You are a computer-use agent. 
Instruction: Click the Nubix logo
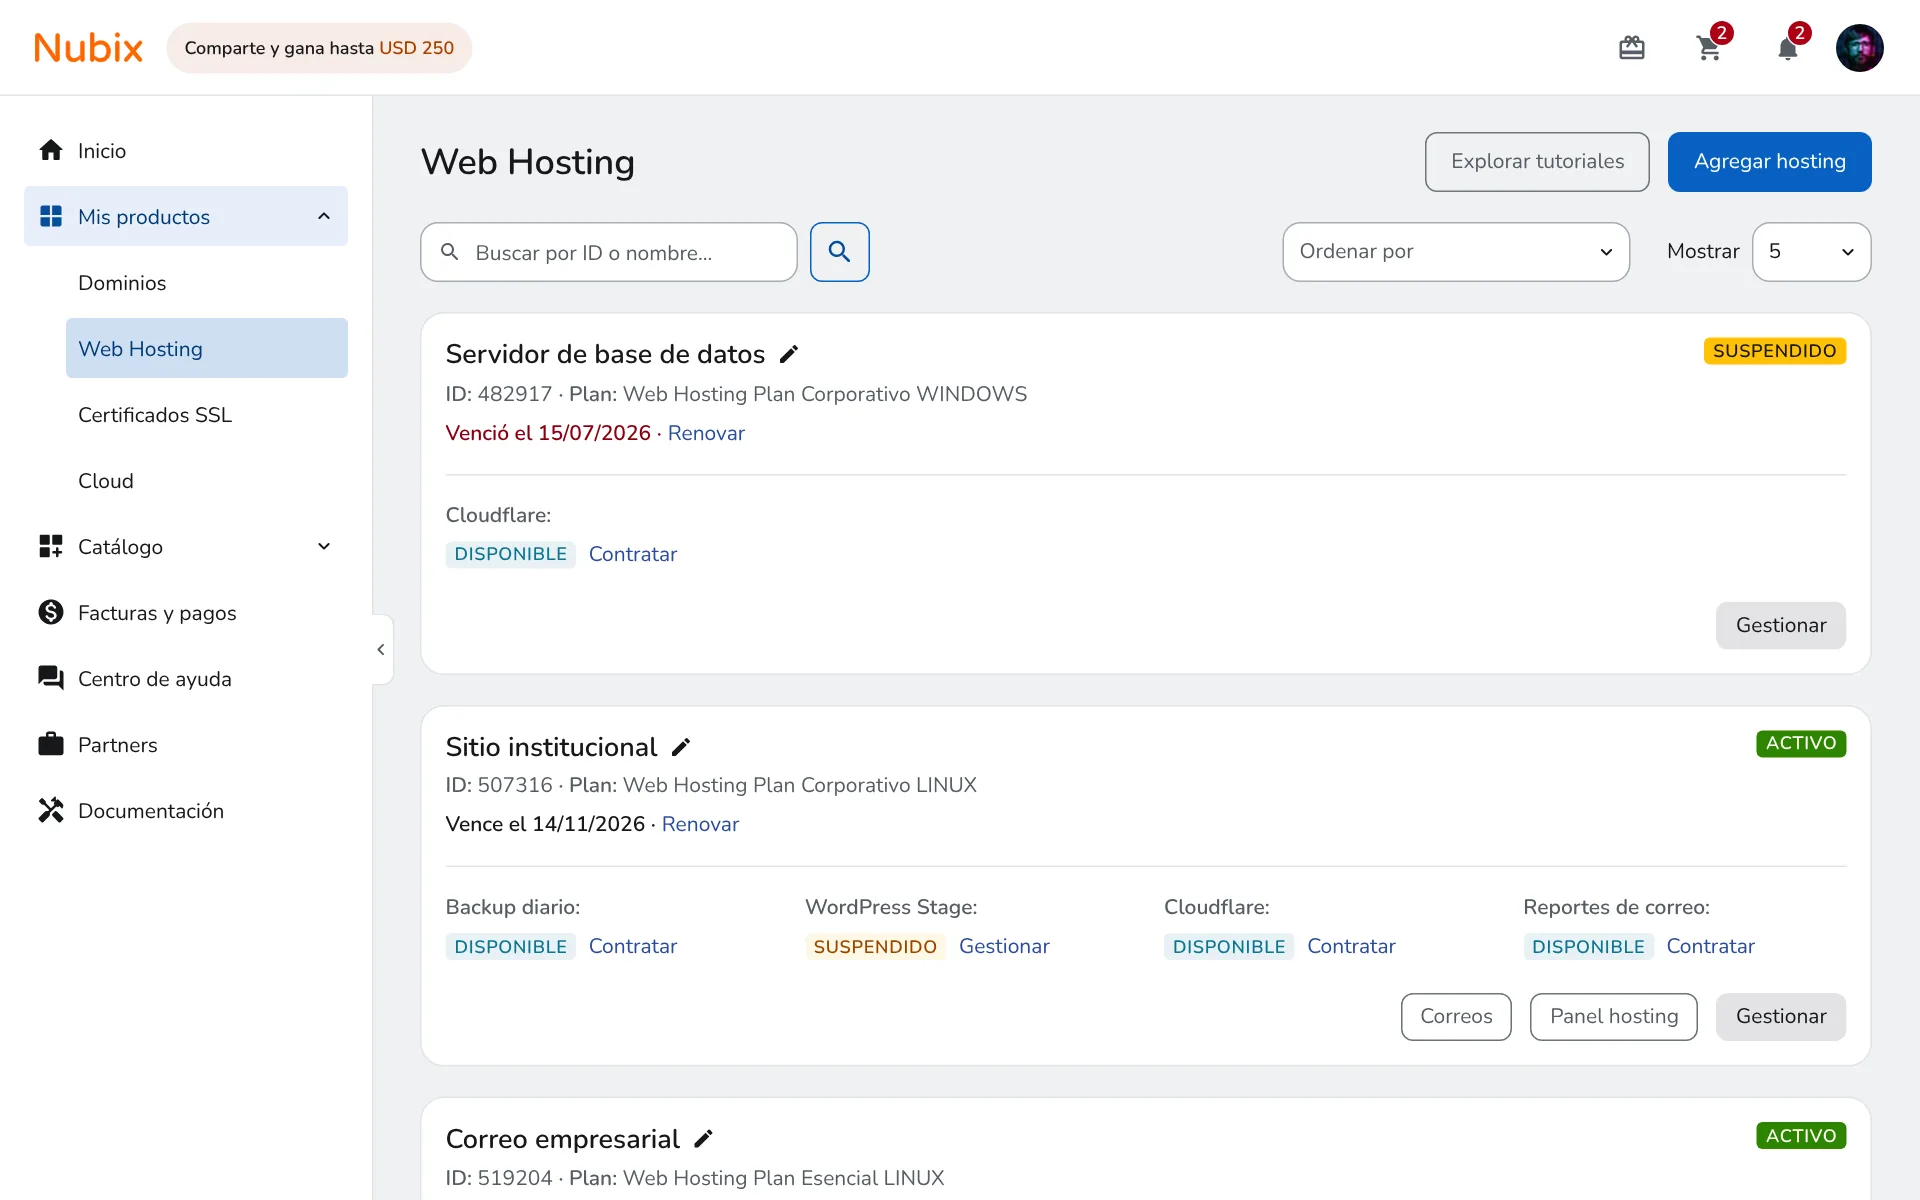click(88, 48)
